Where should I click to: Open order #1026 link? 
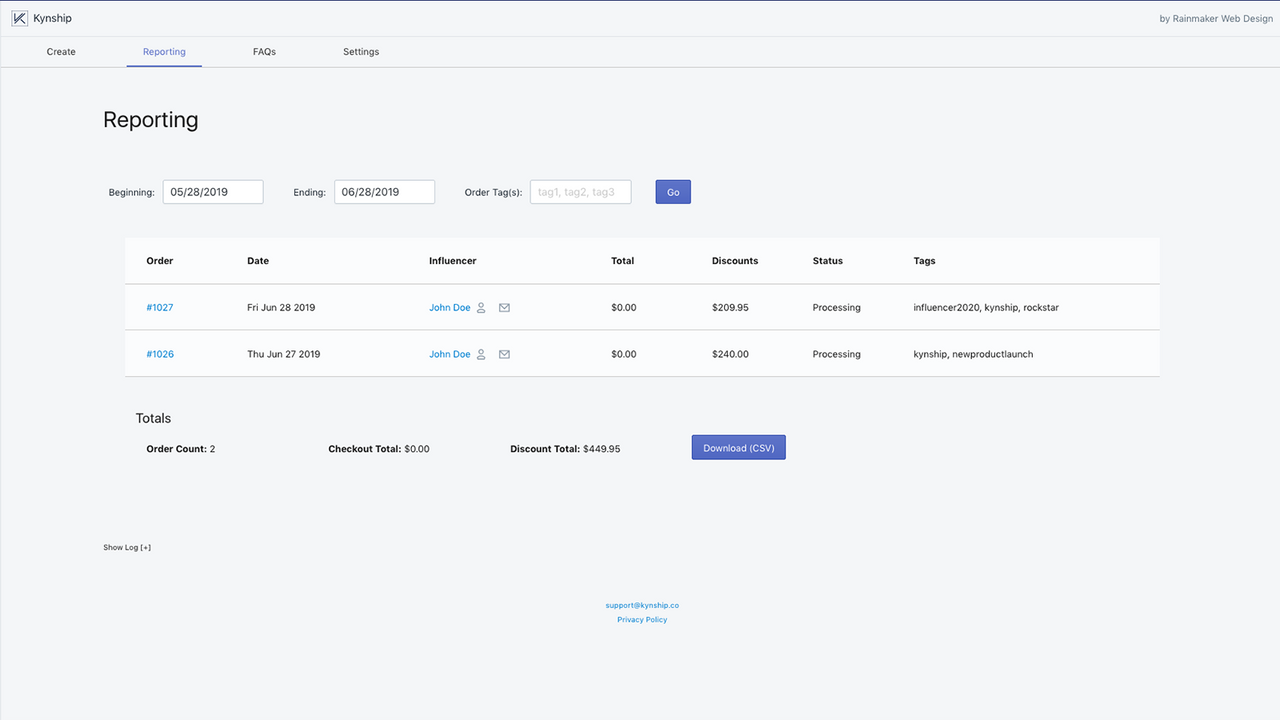(160, 354)
